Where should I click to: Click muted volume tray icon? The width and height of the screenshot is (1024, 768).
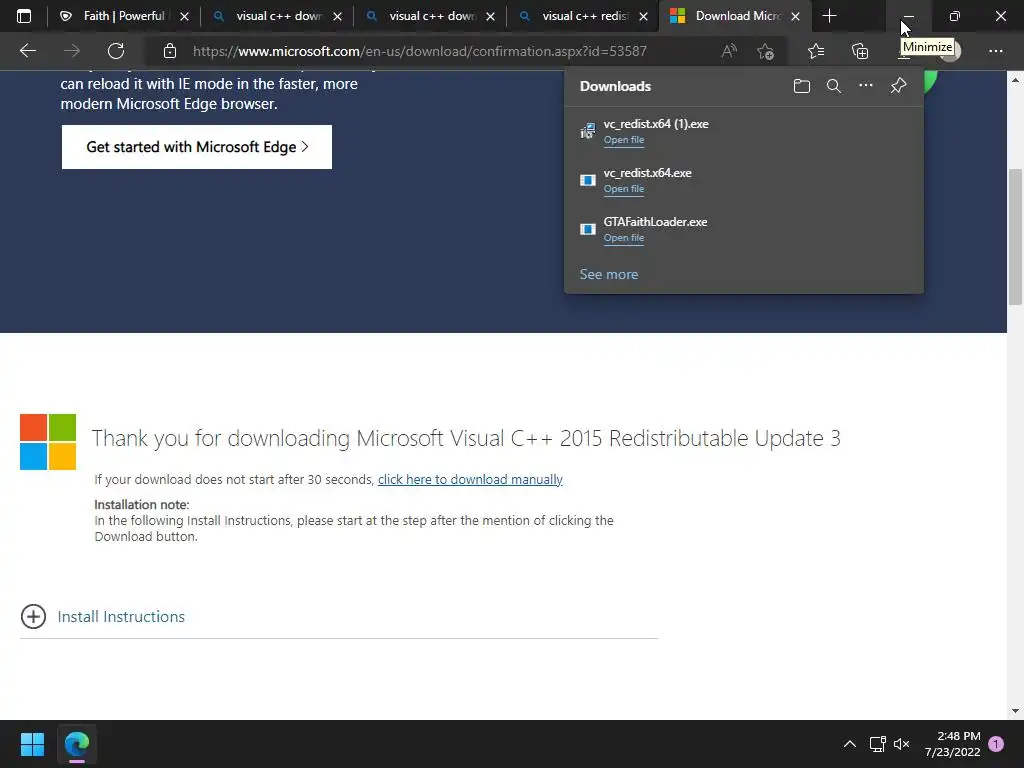pos(901,744)
